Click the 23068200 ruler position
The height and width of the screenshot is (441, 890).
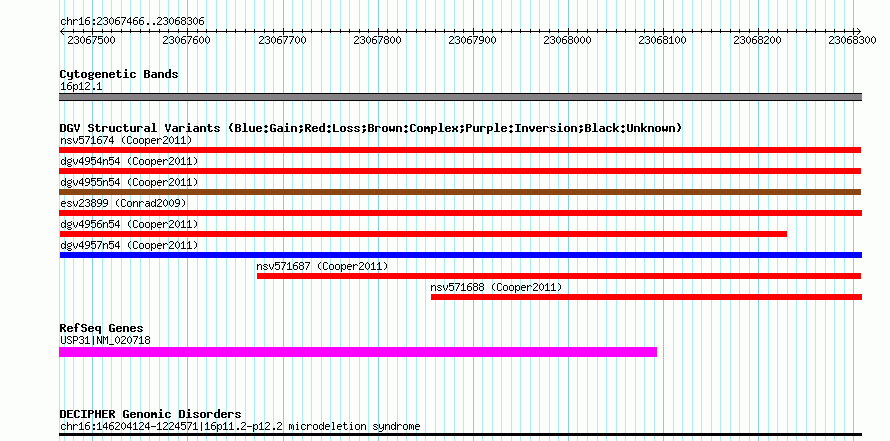pyautogui.click(x=757, y=40)
